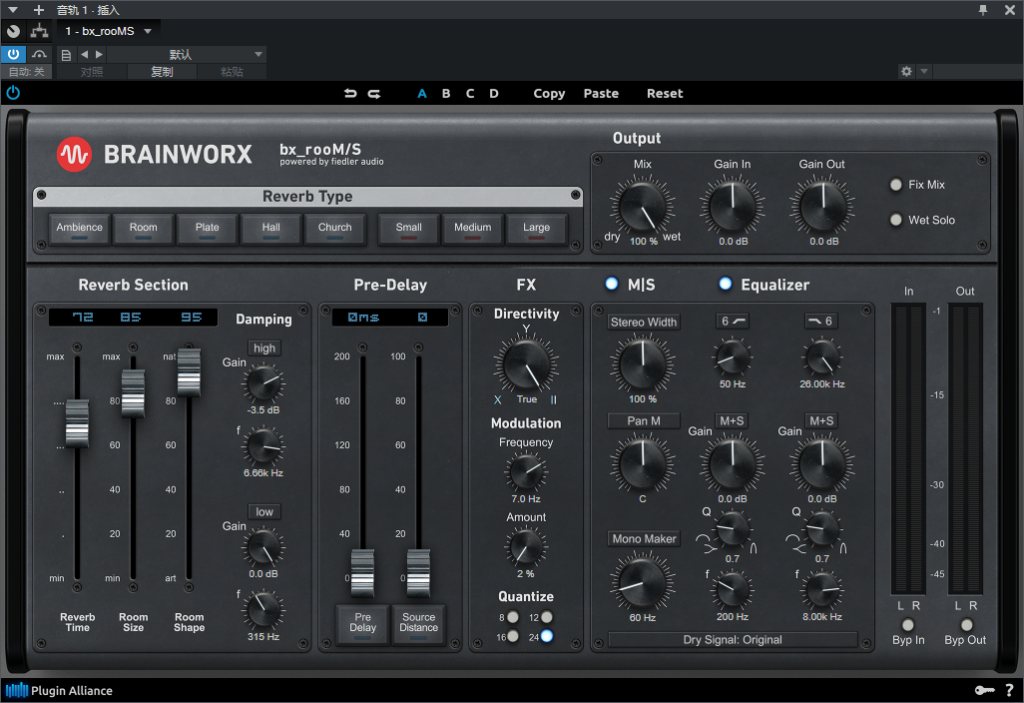Click the Mono Maker knob
The height and width of the screenshot is (703, 1024).
tap(643, 581)
